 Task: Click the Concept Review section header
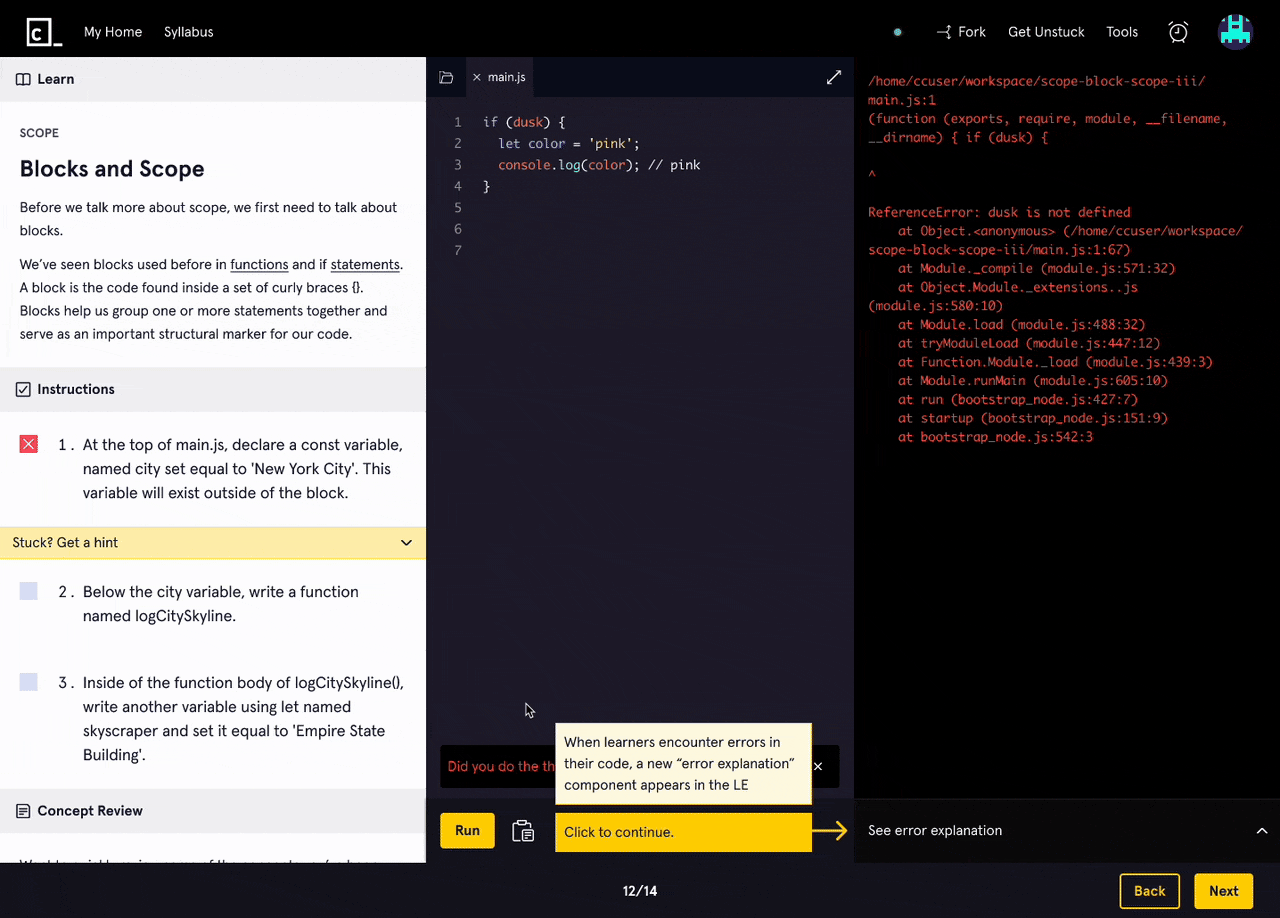(213, 811)
